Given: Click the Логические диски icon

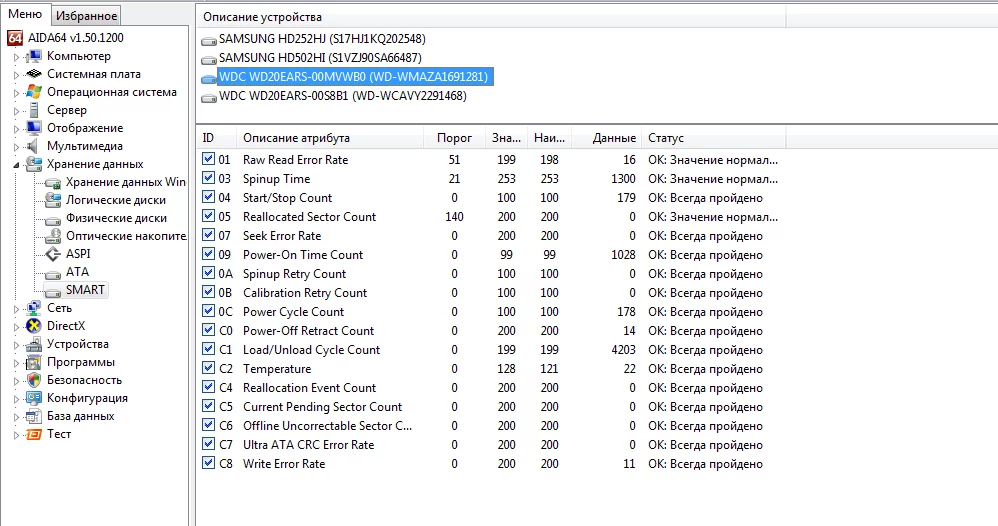Looking at the screenshot, I should 53,200.
